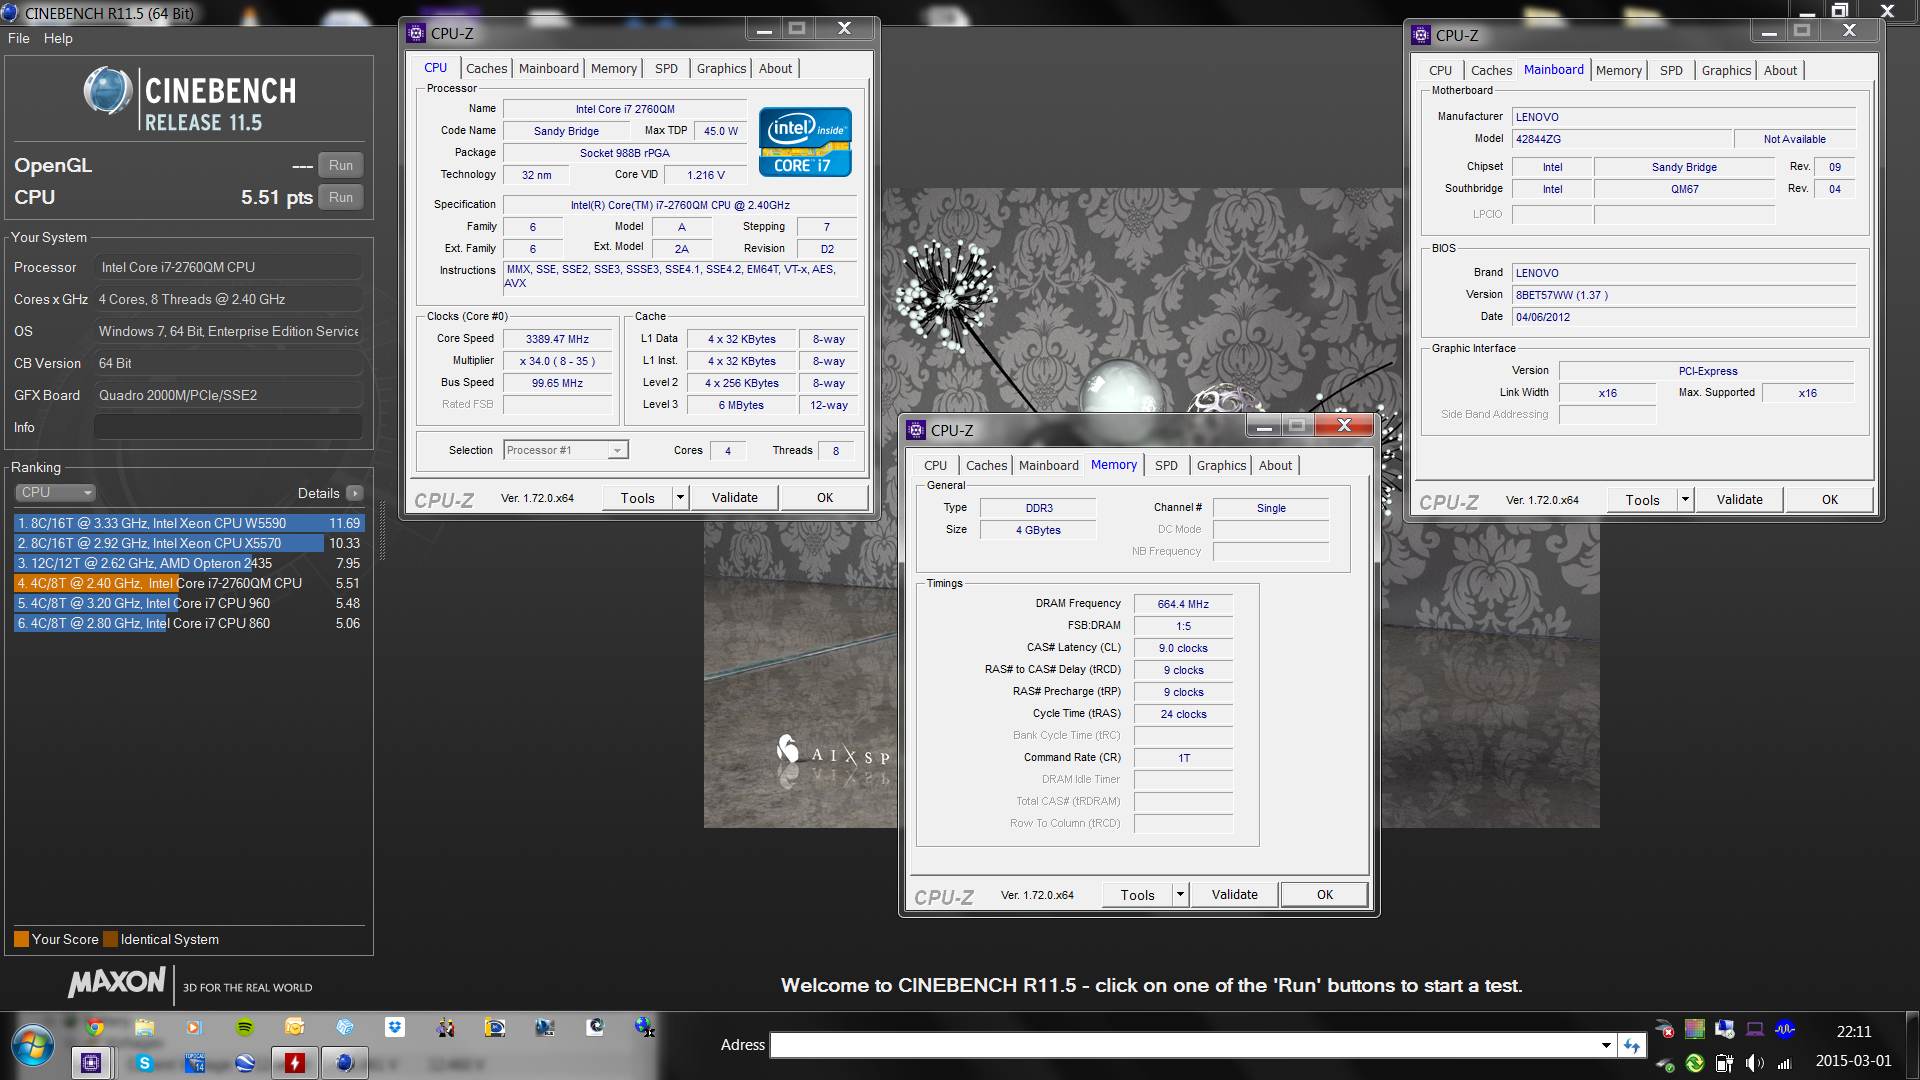
Task: Click Core Speed value 3389.47 MHz
Action: [557, 339]
